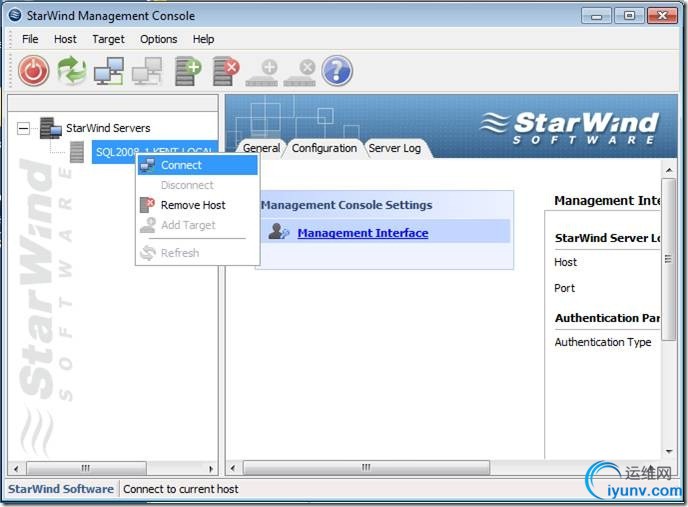Click the 'Connect to current host' status text

pos(181,489)
